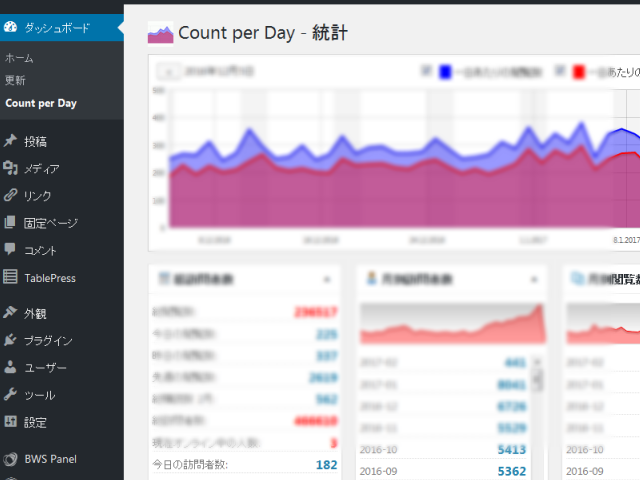
Task: Click the pages icon for 固定ページ
Action: pos(10,222)
